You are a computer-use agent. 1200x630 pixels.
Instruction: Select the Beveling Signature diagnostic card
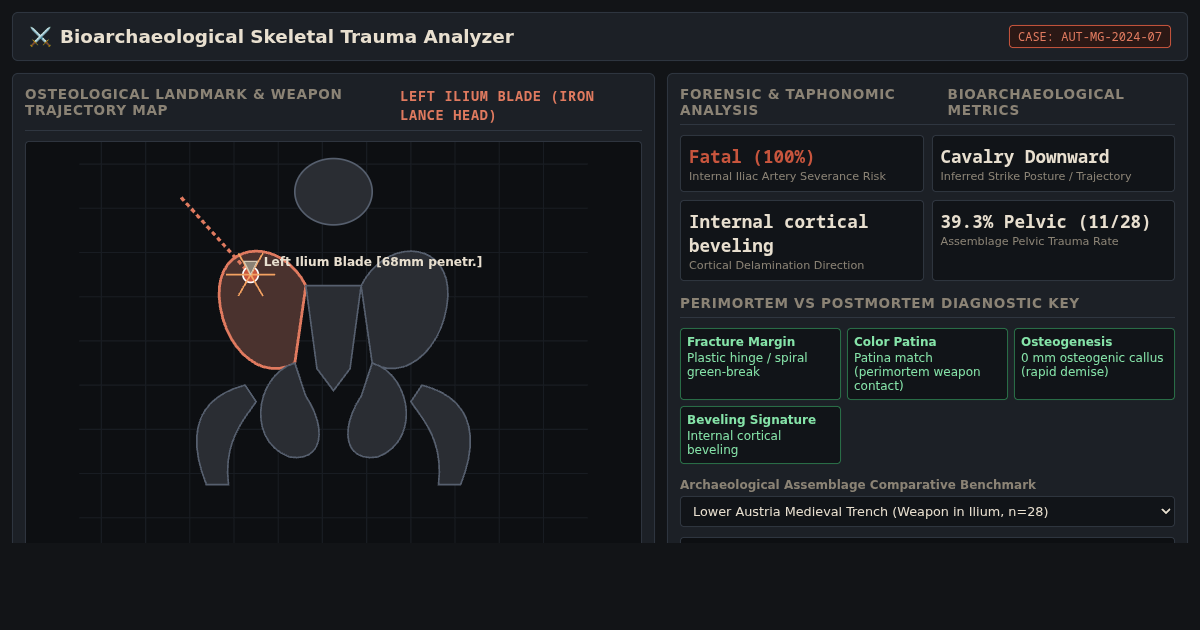(x=760, y=435)
